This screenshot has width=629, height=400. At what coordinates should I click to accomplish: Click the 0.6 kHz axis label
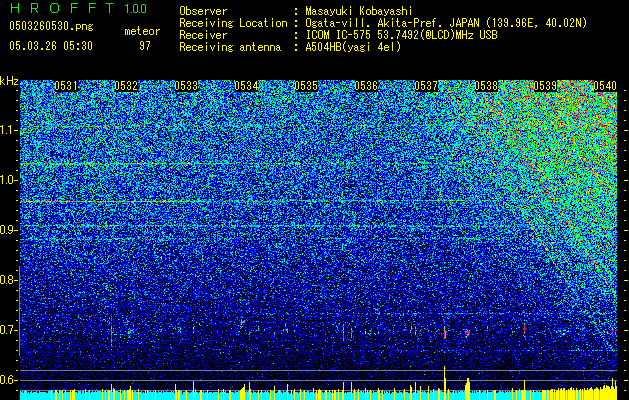[8, 380]
